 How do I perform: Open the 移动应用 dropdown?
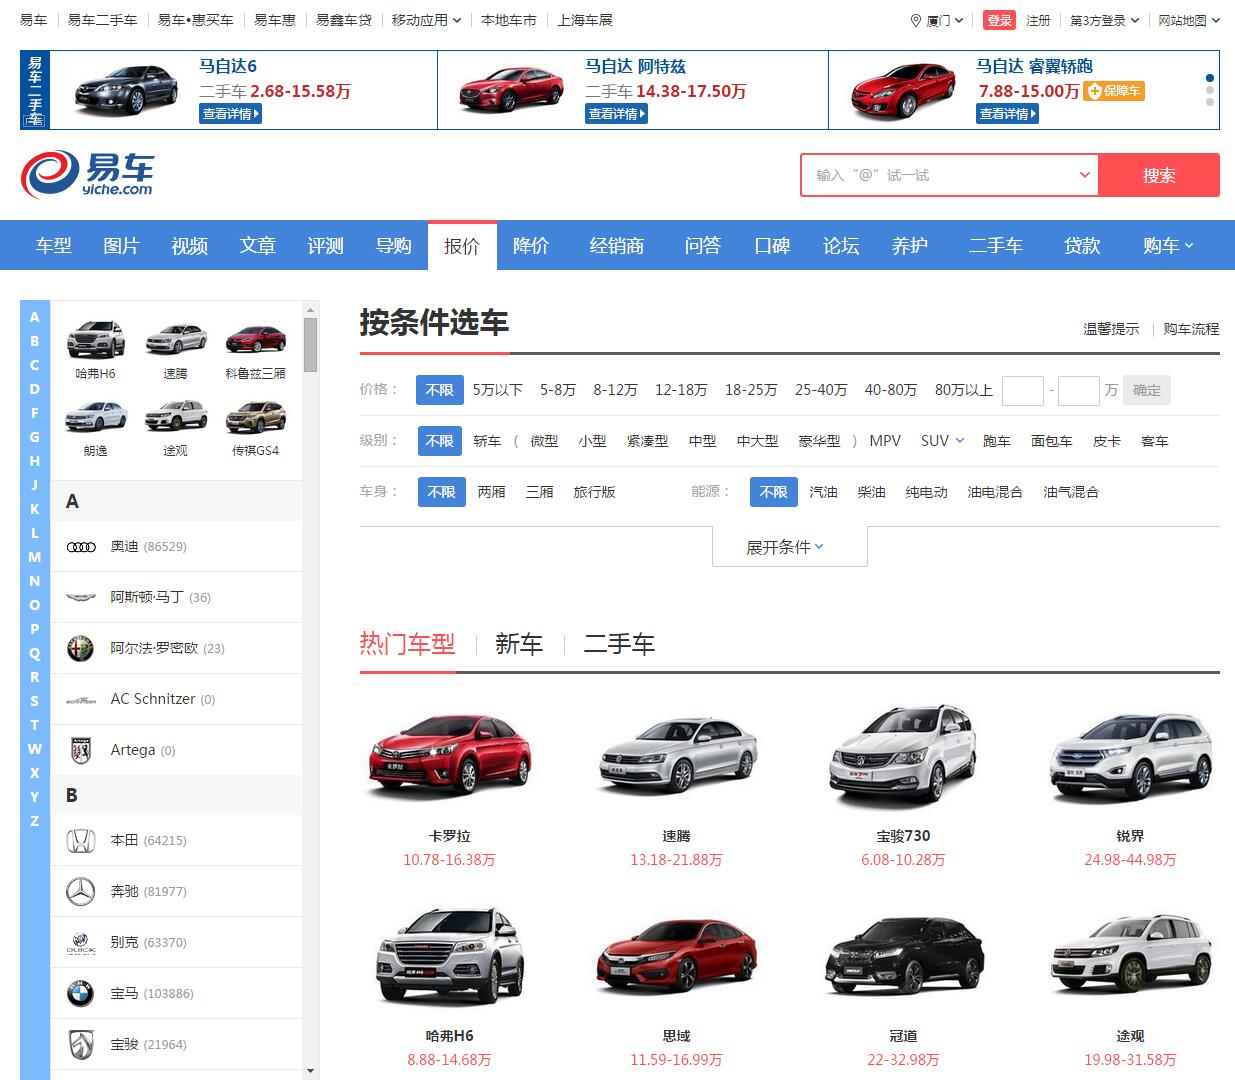(427, 20)
